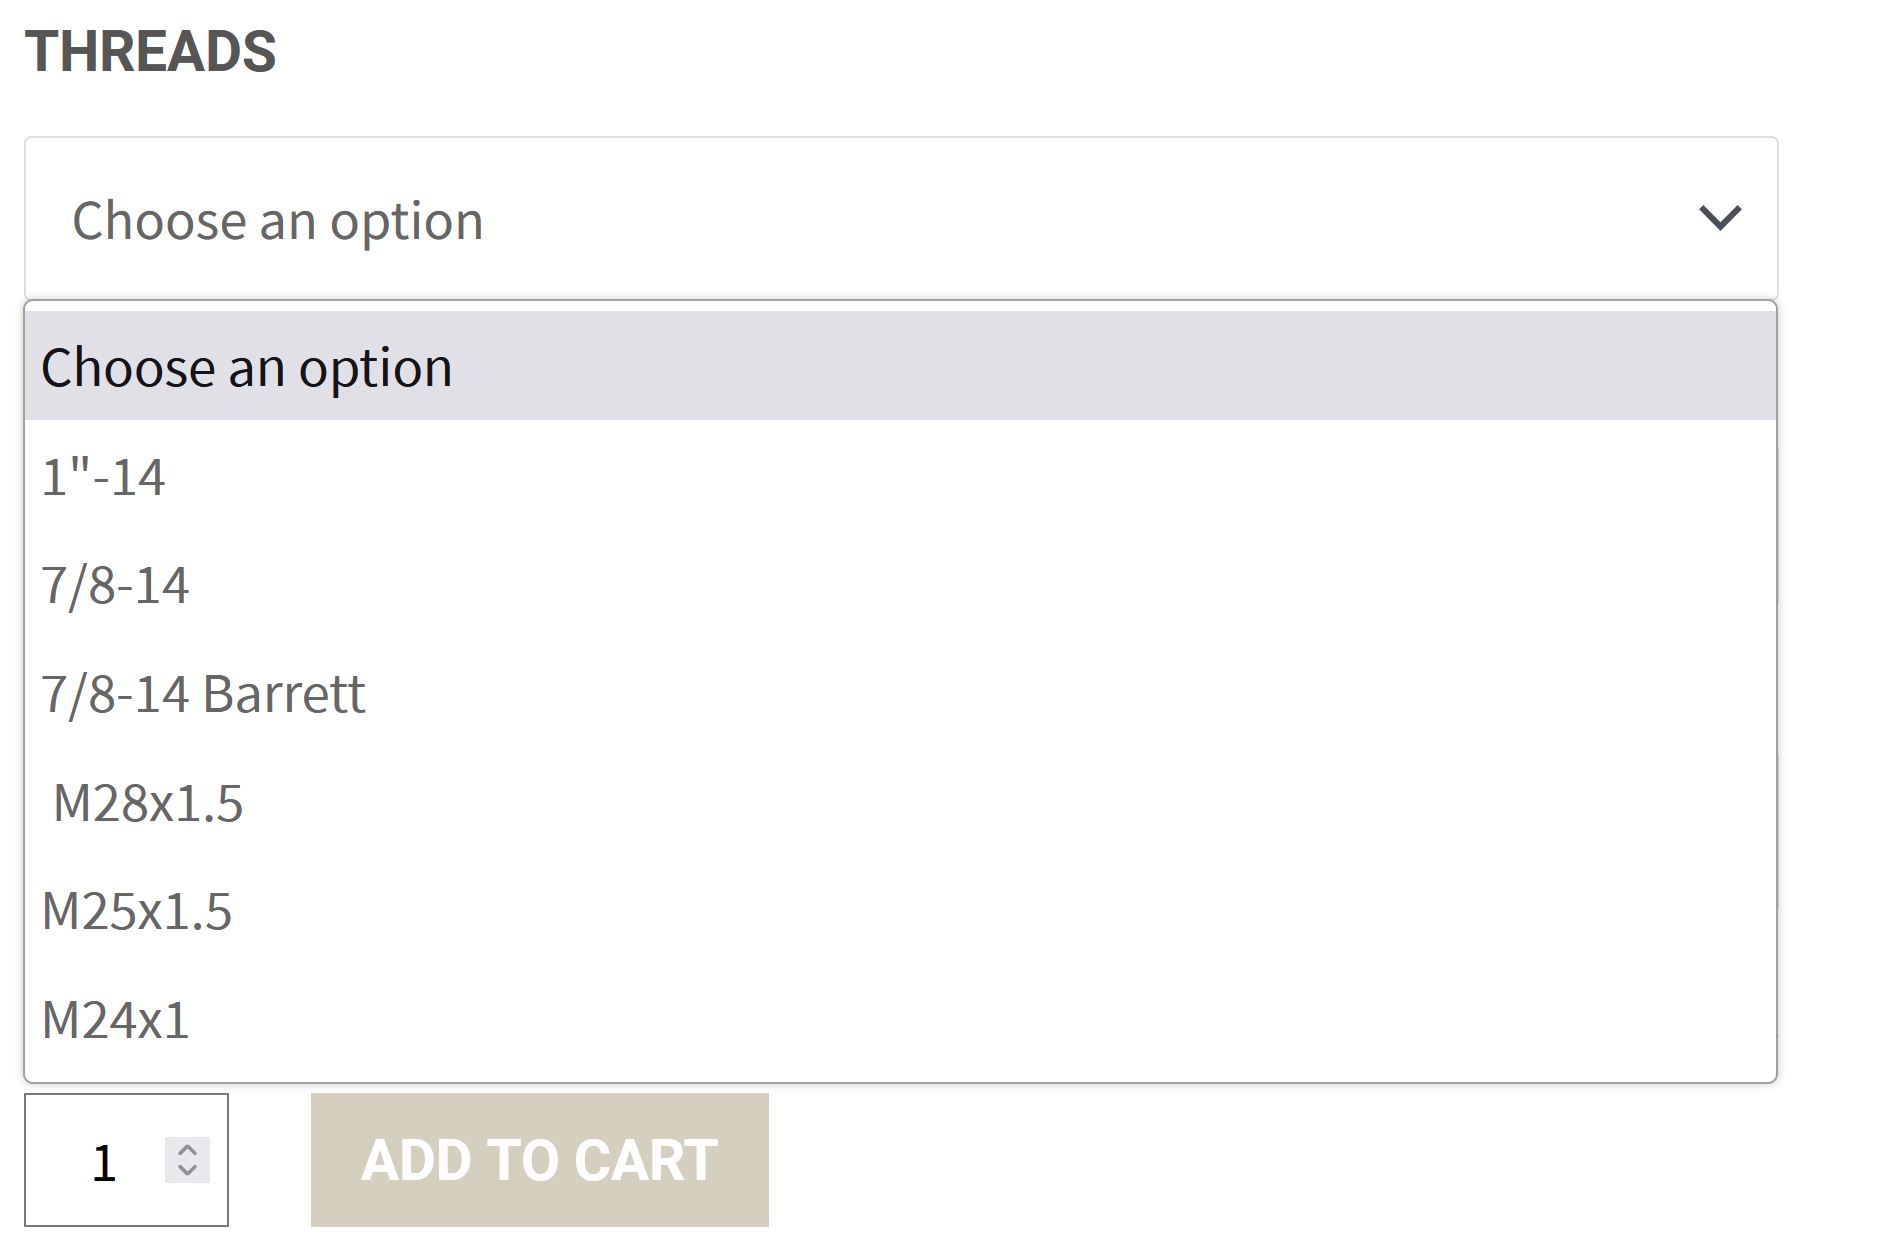Increase quantity with the up arrow
This screenshot has height=1257, width=1895.
(x=187, y=1149)
